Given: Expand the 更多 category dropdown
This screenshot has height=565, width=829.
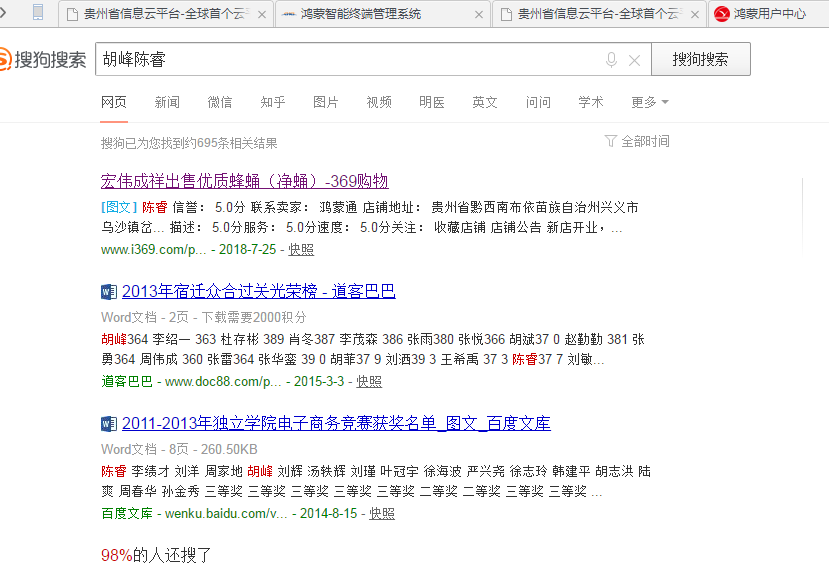Looking at the screenshot, I should tap(649, 102).
